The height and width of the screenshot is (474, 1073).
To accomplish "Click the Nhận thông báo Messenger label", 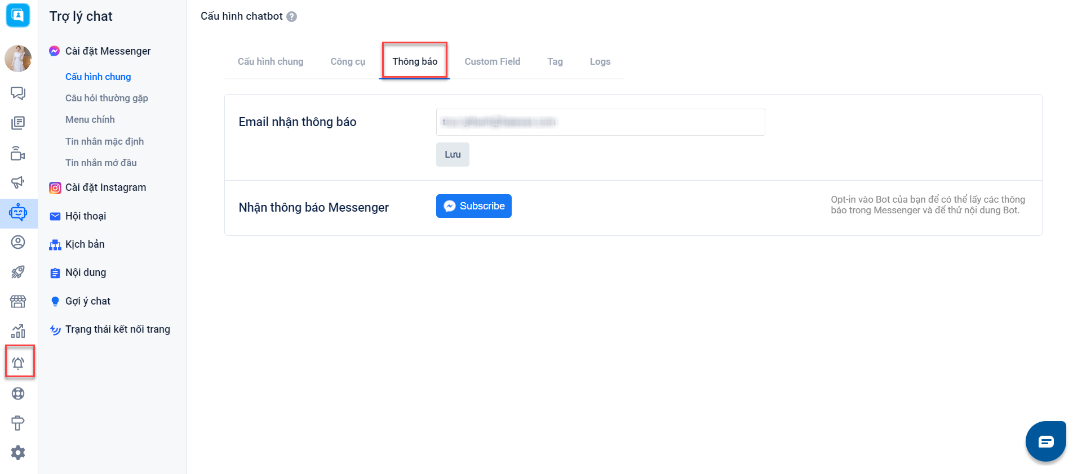I will [x=314, y=207].
